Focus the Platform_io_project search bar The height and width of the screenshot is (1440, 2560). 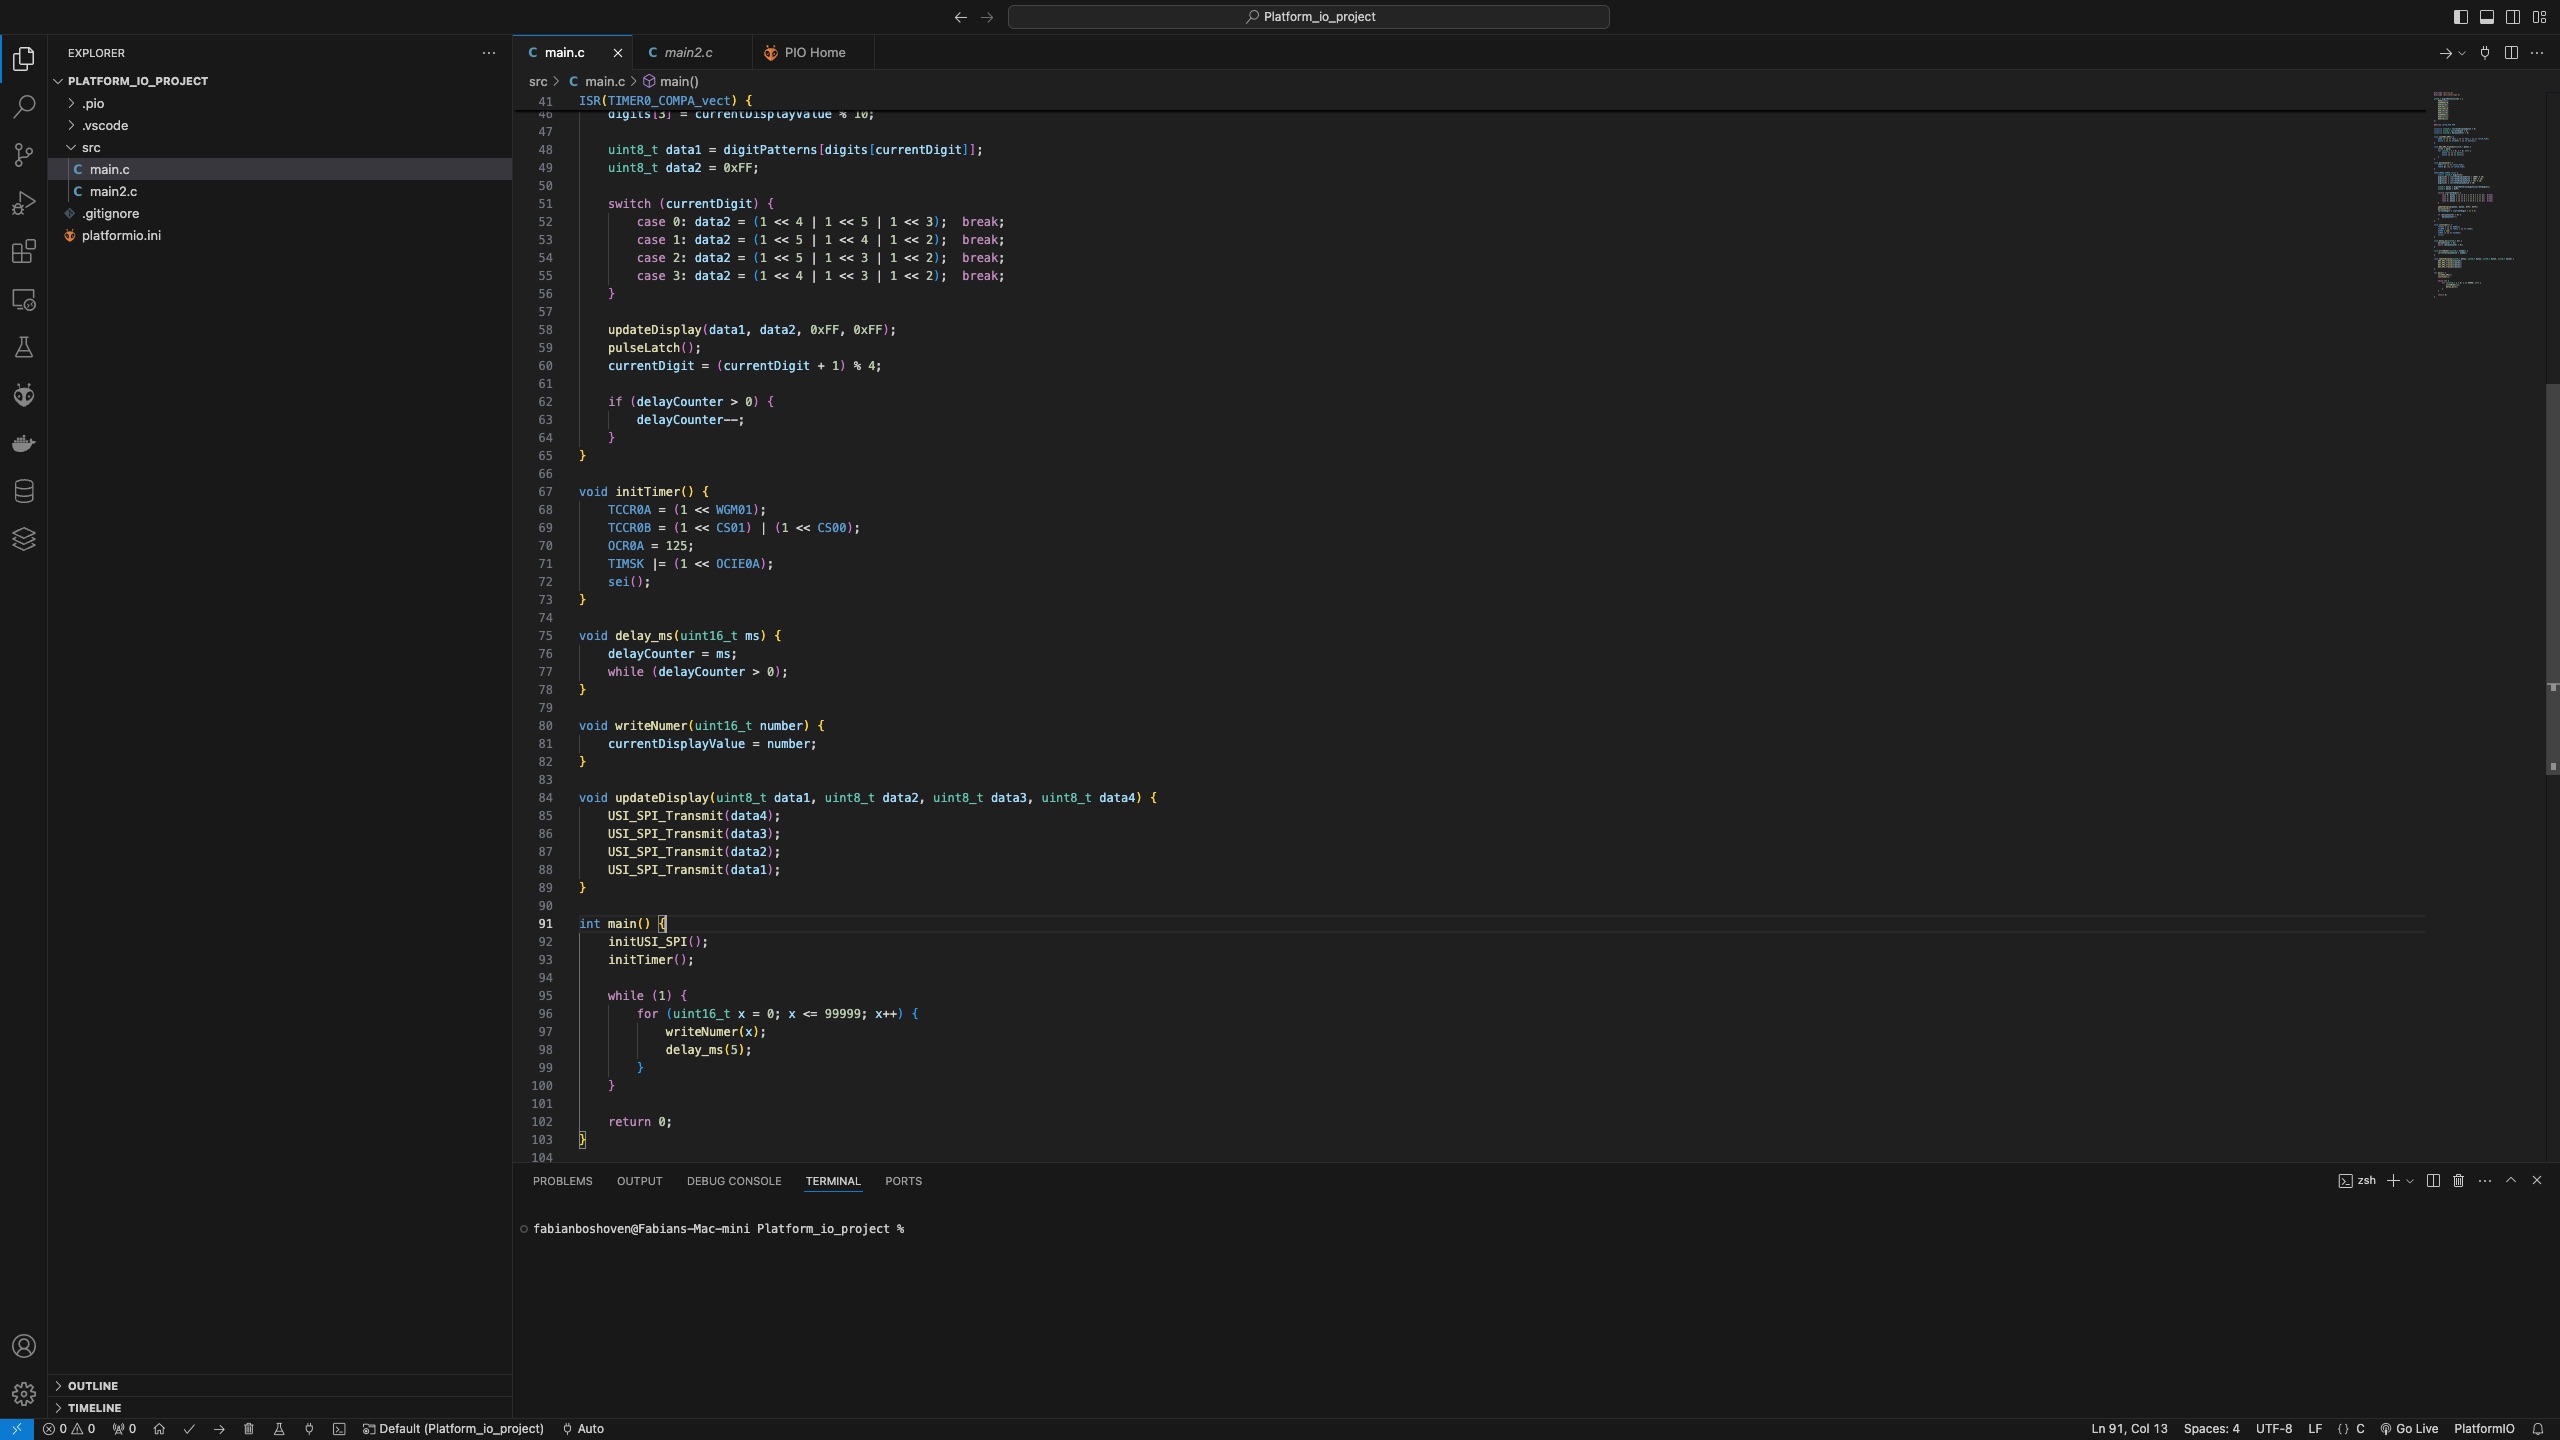coord(1308,17)
